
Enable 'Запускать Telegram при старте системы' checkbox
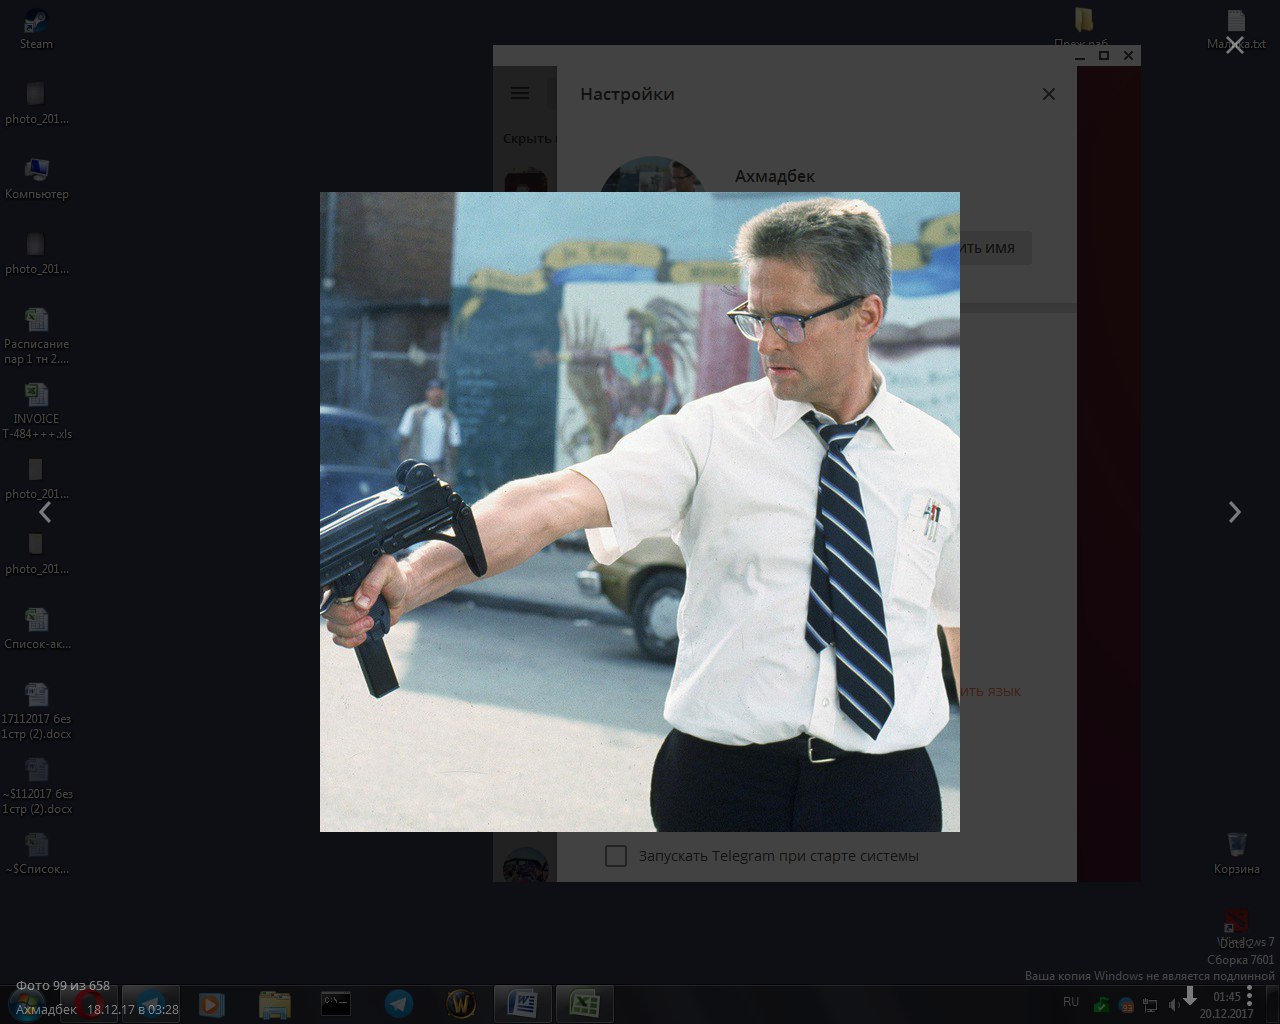click(616, 856)
